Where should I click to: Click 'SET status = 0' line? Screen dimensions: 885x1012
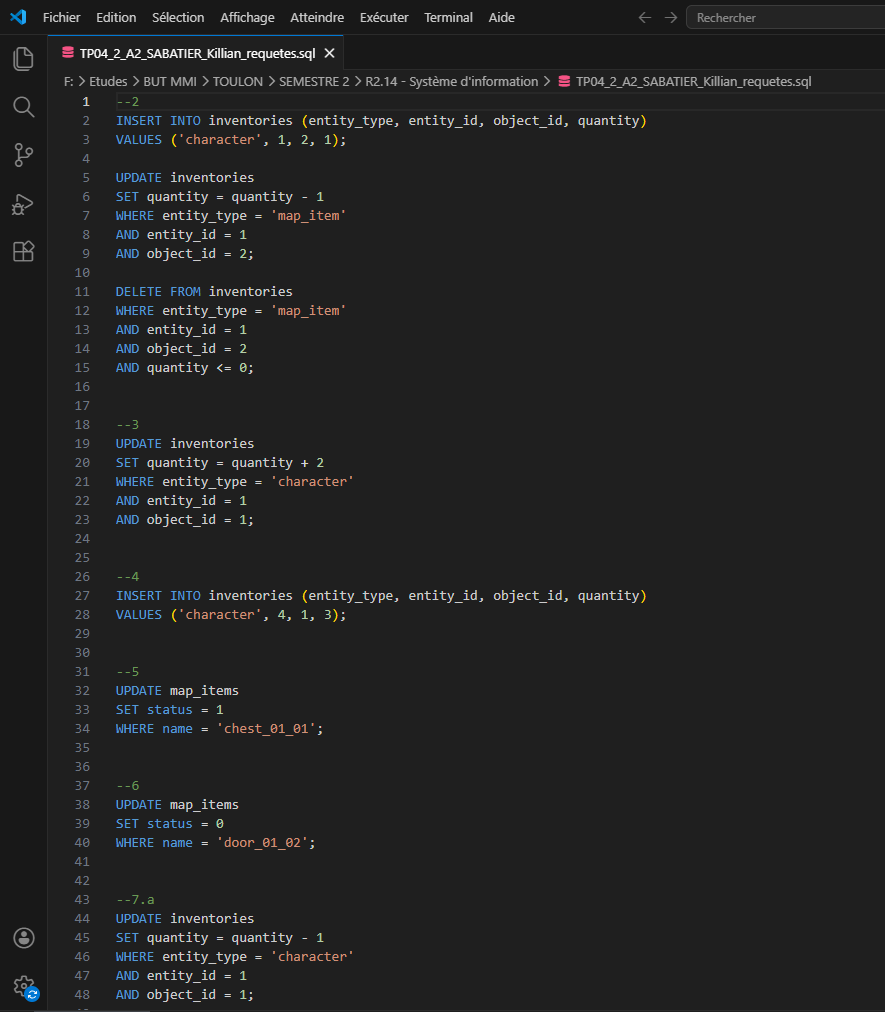click(170, 824)
